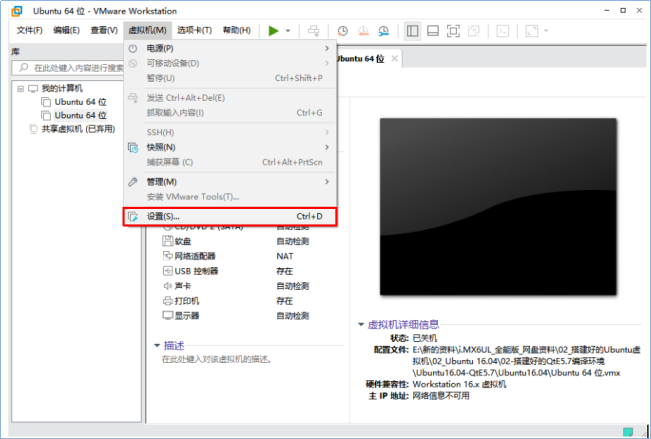Click the 共享虚拟机 (已弃用) tree icon

pos(34,129)
